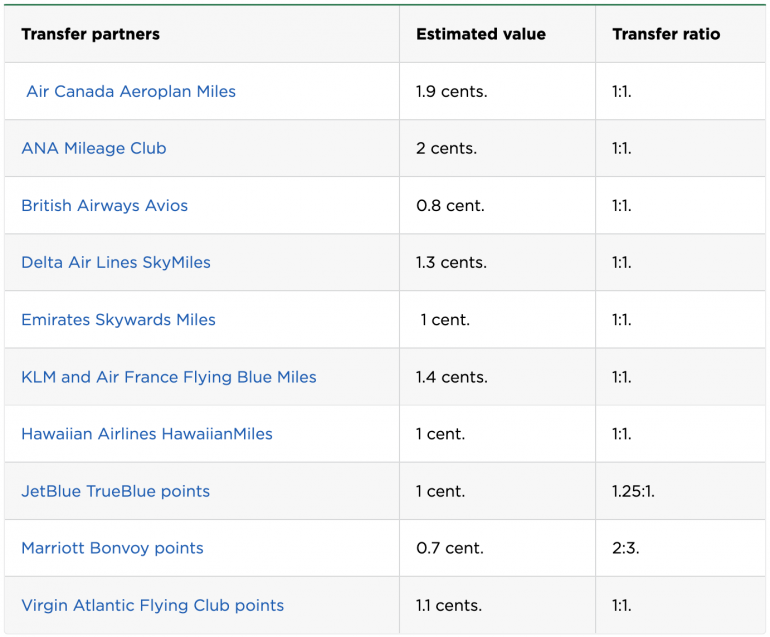Click the 1.4 cents value cell

coord(452,377)
